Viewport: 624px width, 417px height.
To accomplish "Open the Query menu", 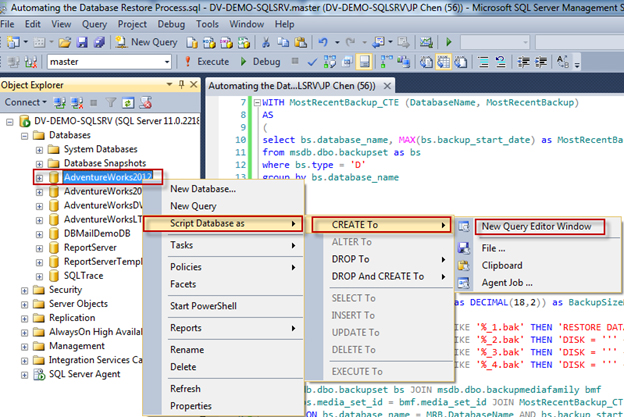I will pos(94,25).
